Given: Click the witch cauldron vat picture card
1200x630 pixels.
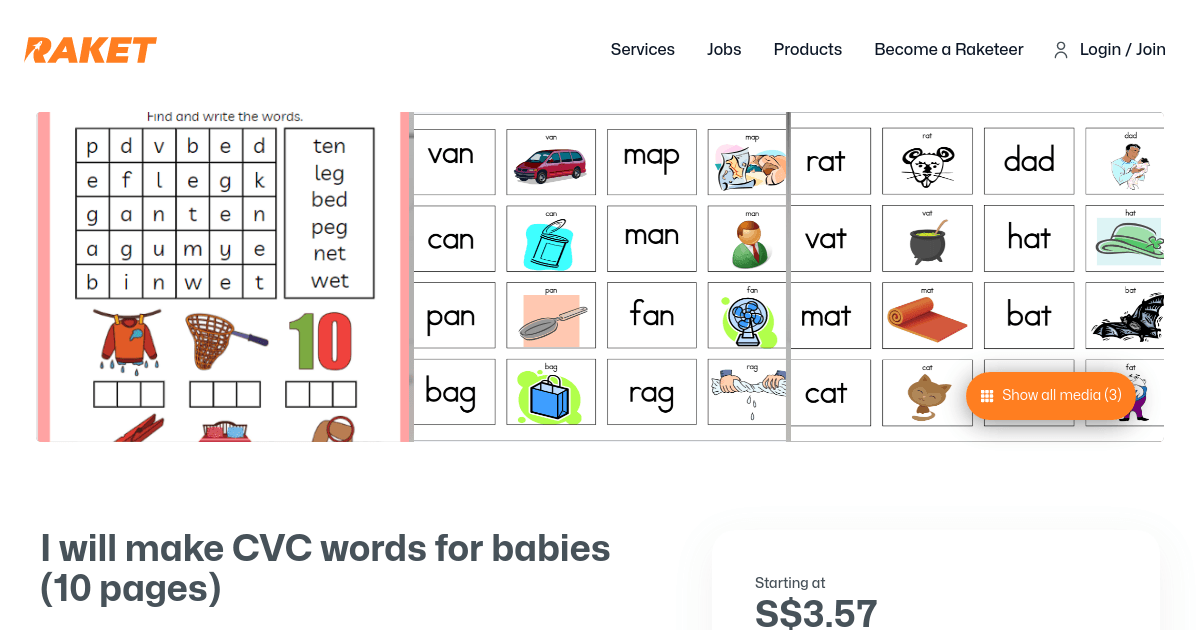Looking at the screenshot, I should [926, 238].
